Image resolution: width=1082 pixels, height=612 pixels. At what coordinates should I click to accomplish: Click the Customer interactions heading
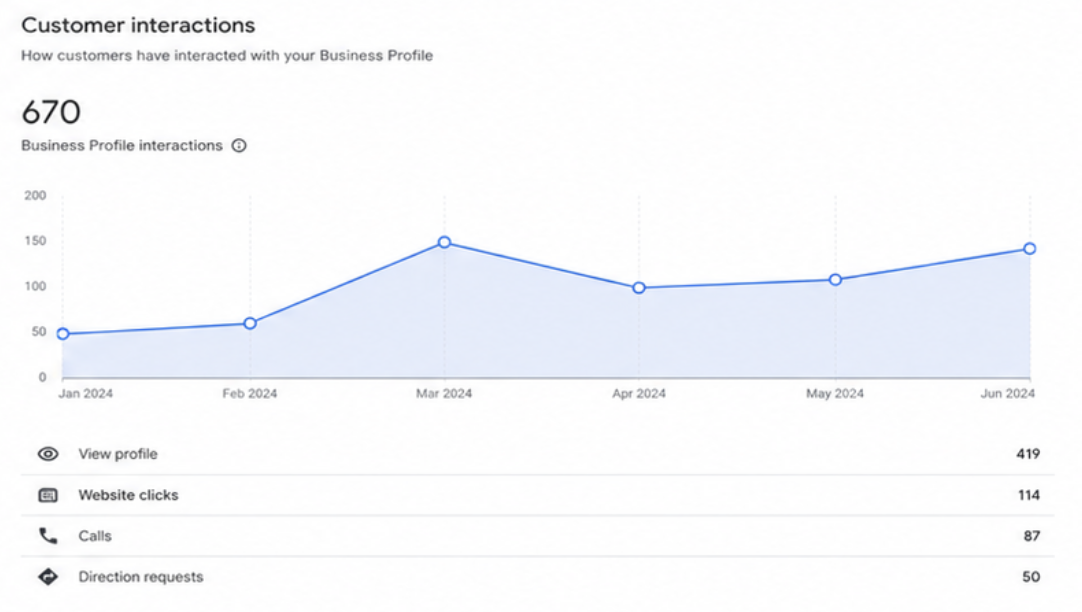(x=138, y=26)
